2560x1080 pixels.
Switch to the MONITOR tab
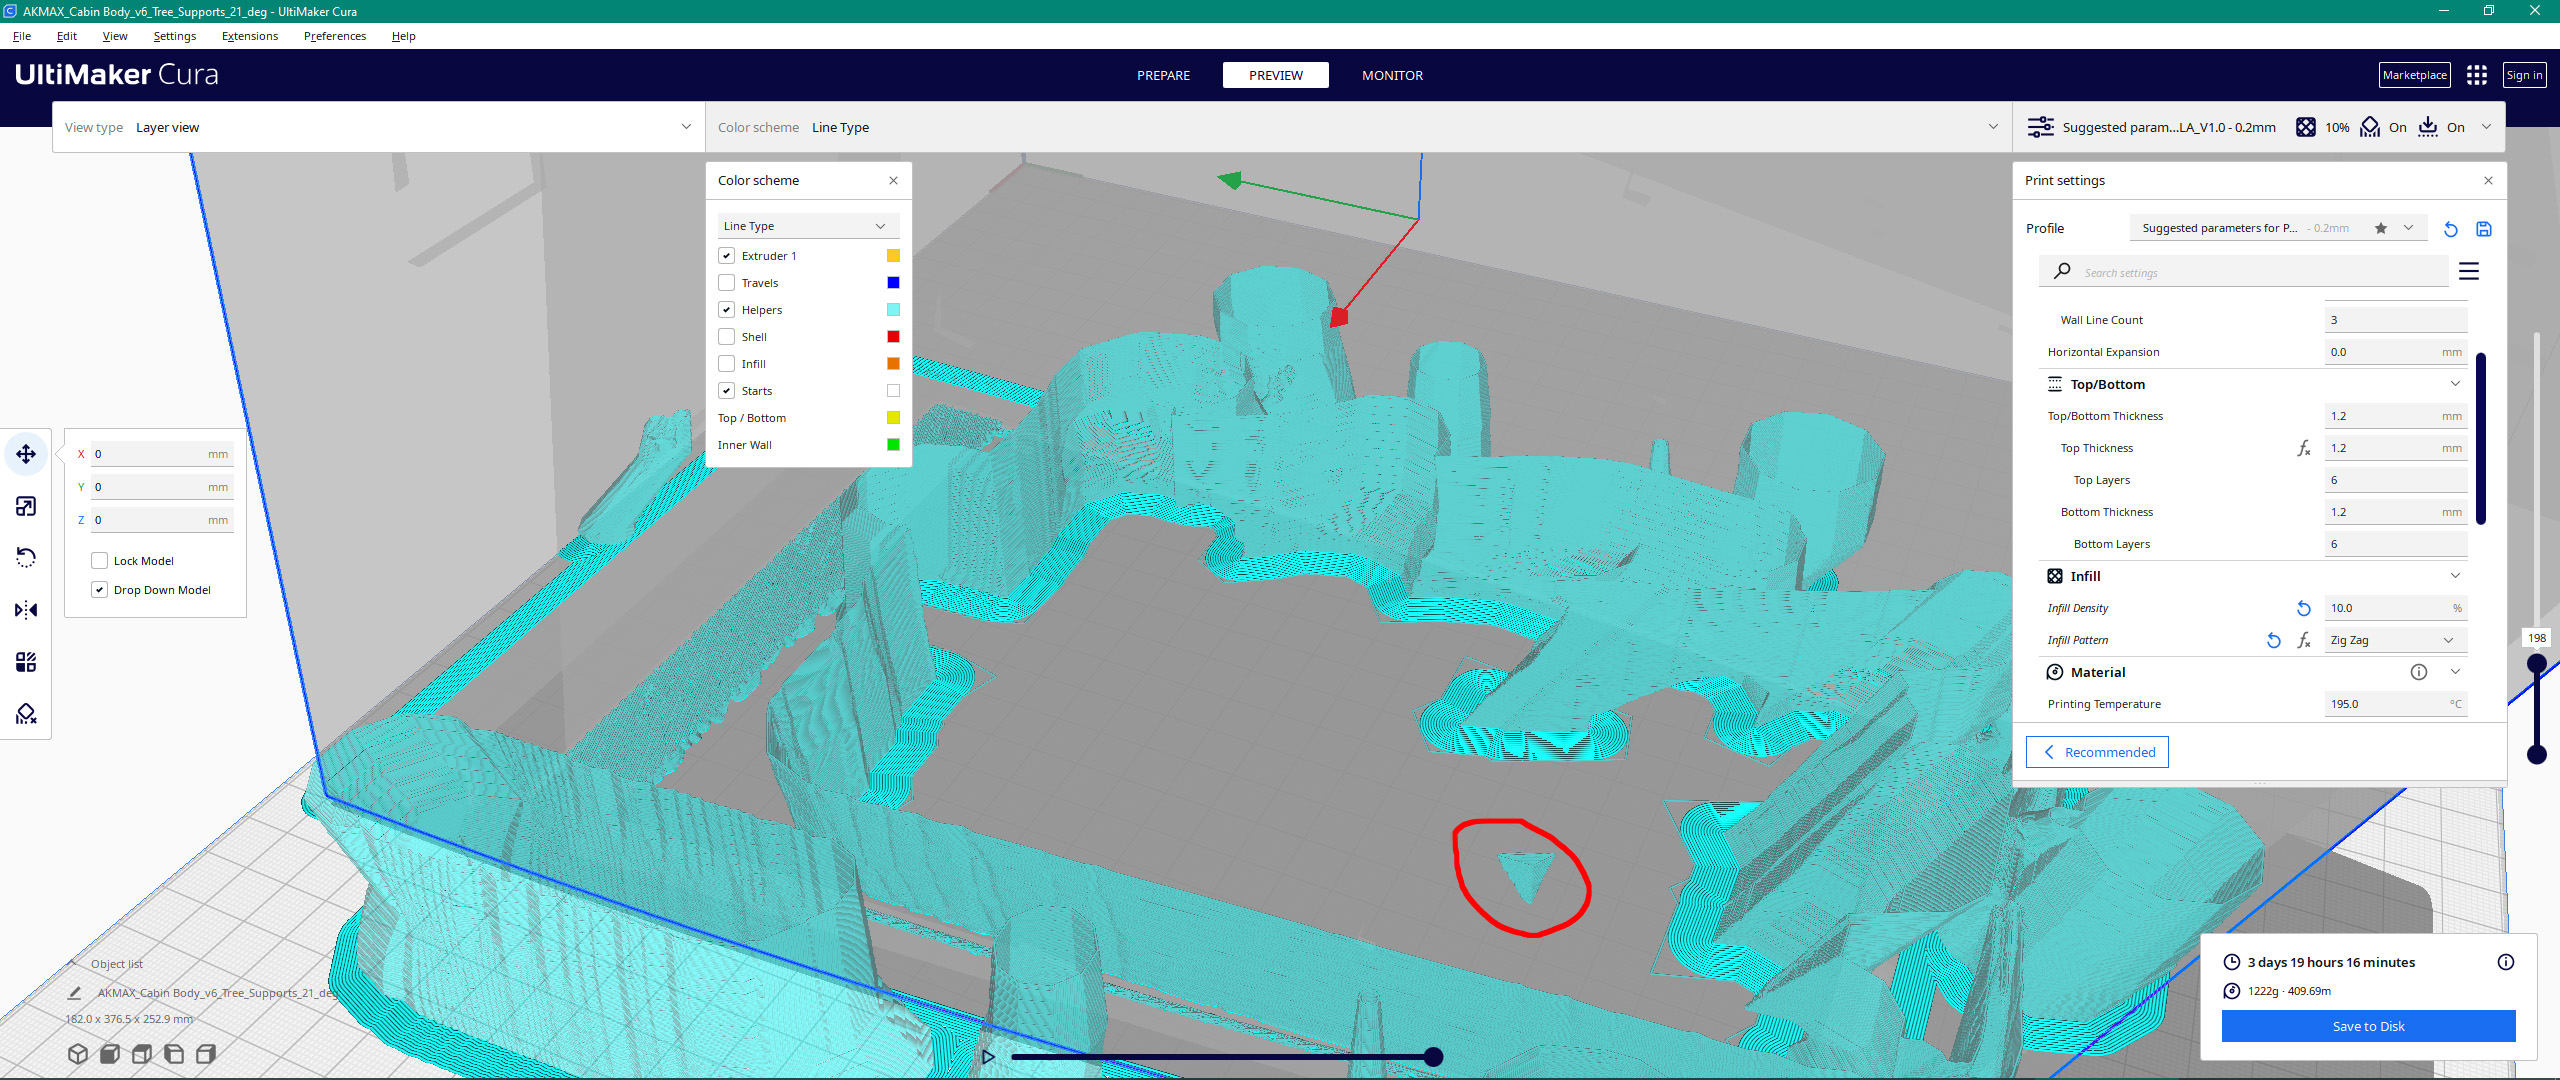coord(1391,75)
